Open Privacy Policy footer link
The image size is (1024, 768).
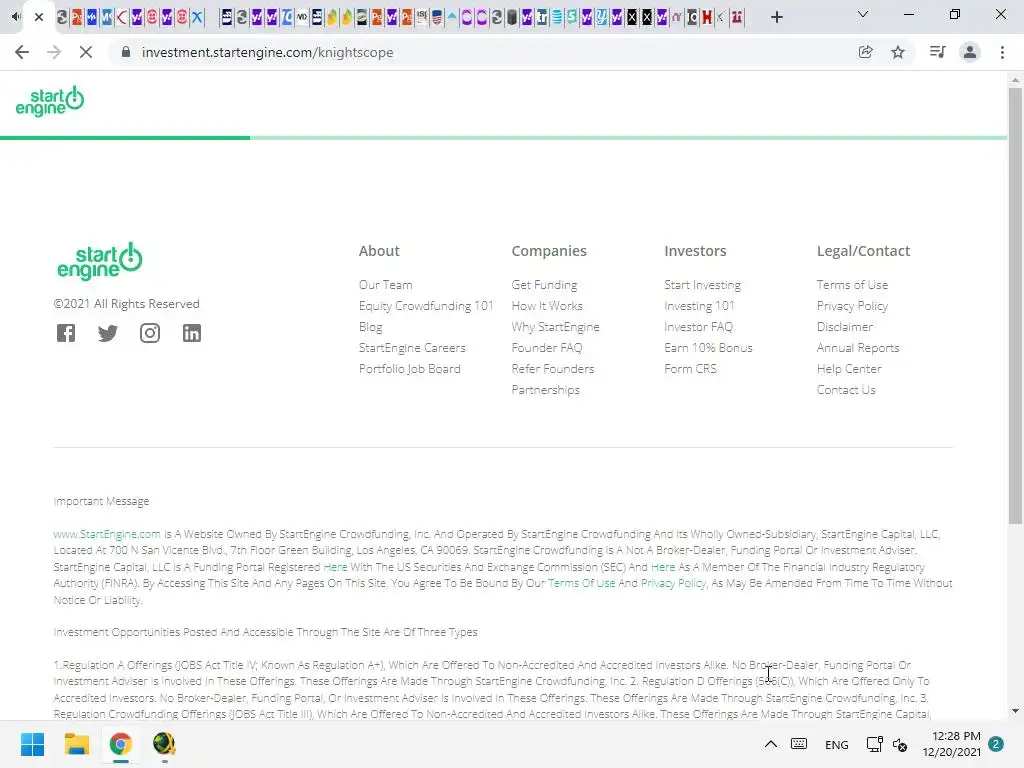(x=852, y=306)
